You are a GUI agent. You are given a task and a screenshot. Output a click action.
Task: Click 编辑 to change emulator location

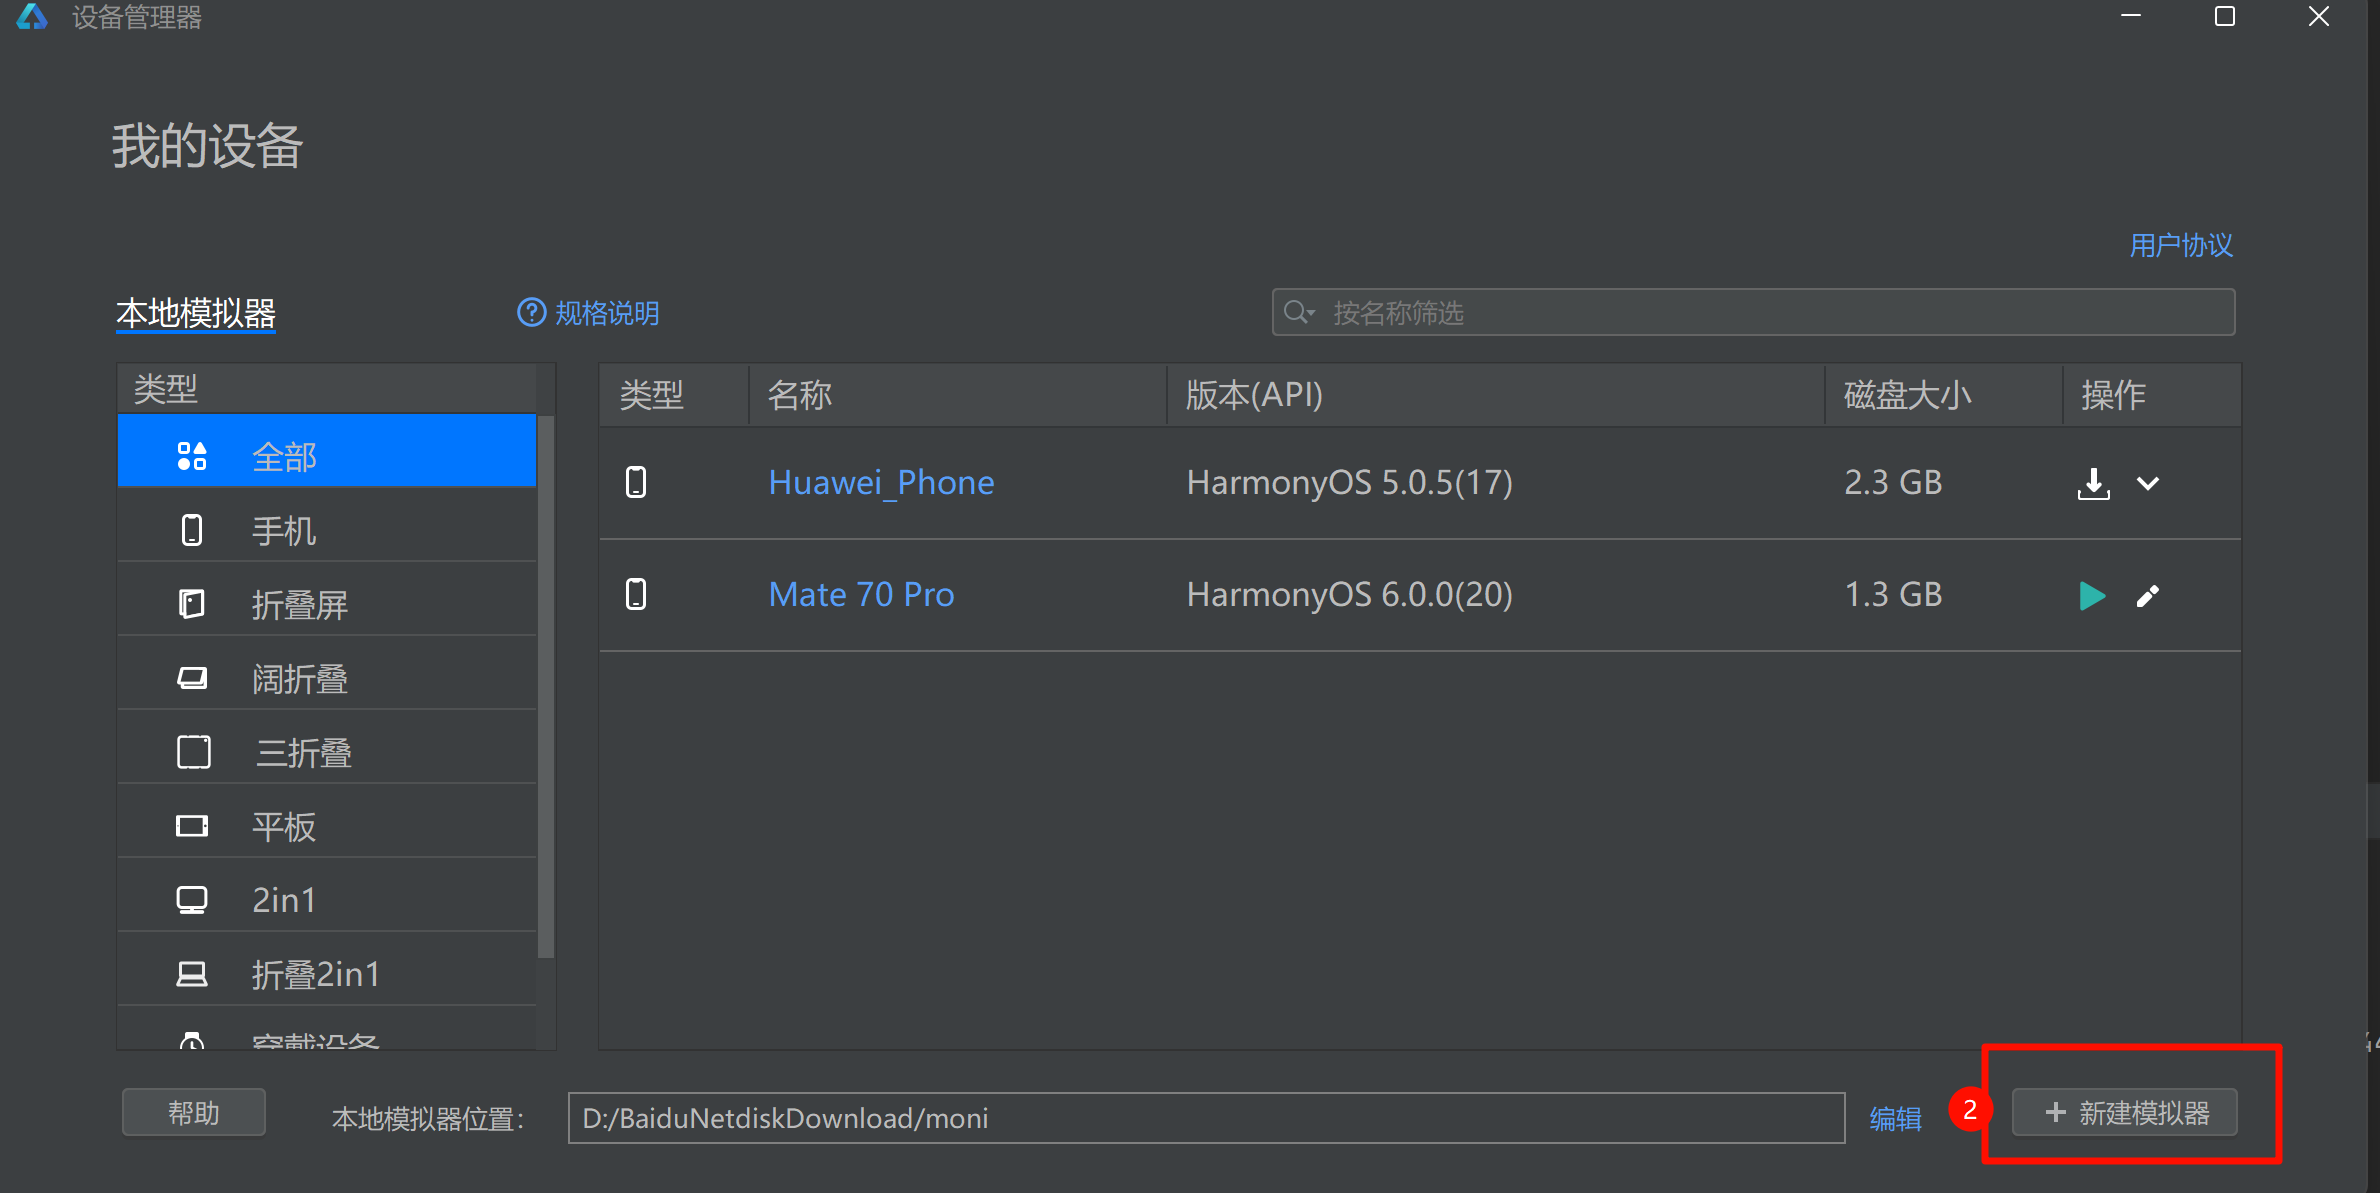click(x=1895, y=1118)
